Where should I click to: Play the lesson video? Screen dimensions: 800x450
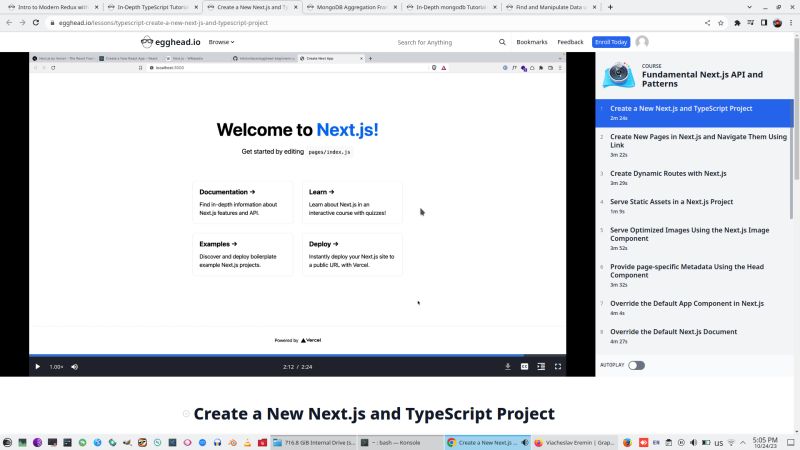[37, 366]
